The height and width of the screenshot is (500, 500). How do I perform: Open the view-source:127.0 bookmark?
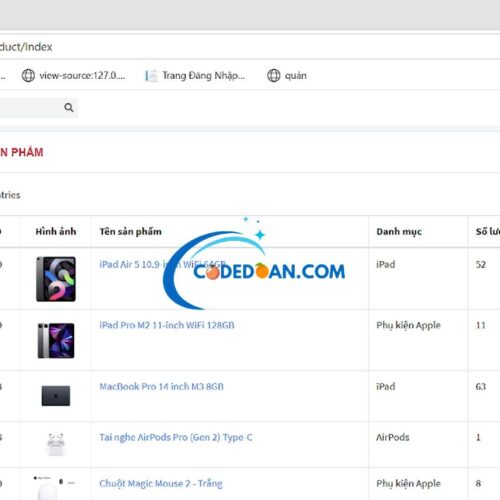(x=73, y=76)
